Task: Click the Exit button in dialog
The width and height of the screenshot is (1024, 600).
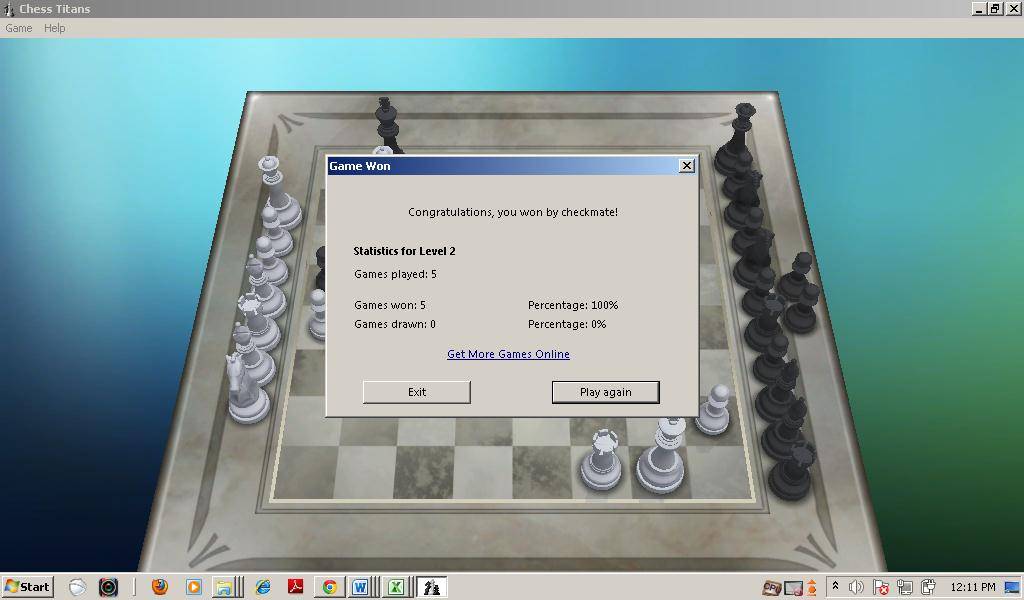Action: pyautogui.click(x=417, y=392)
